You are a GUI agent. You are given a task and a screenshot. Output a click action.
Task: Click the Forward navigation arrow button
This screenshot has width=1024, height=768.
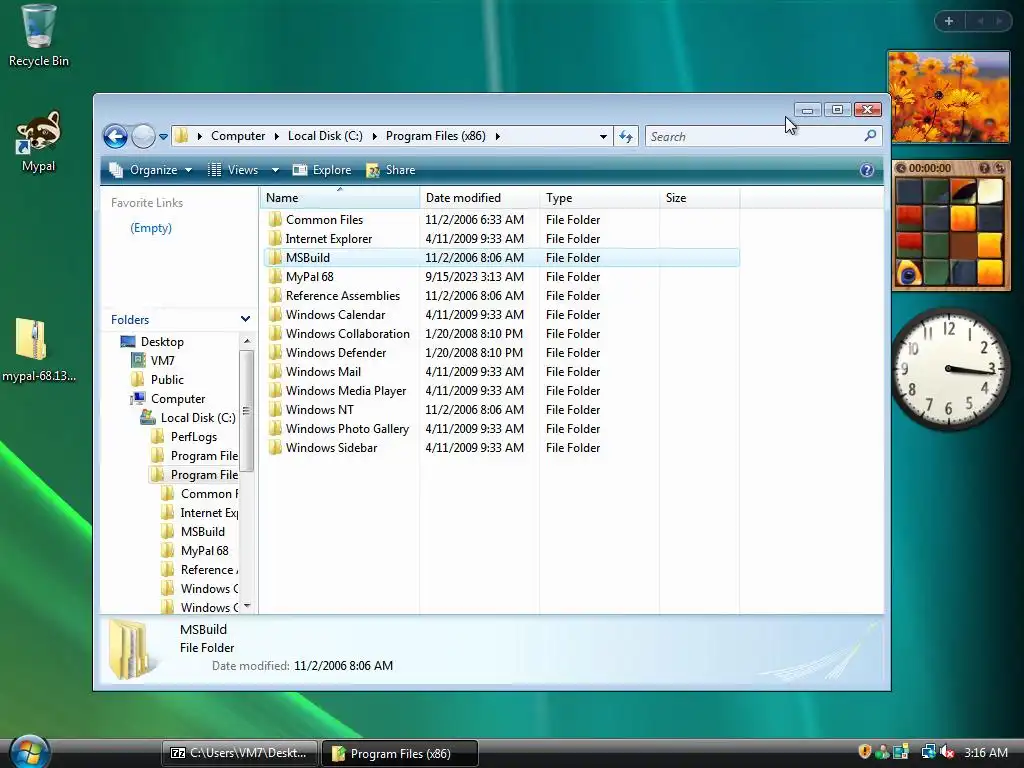point(143,136)
